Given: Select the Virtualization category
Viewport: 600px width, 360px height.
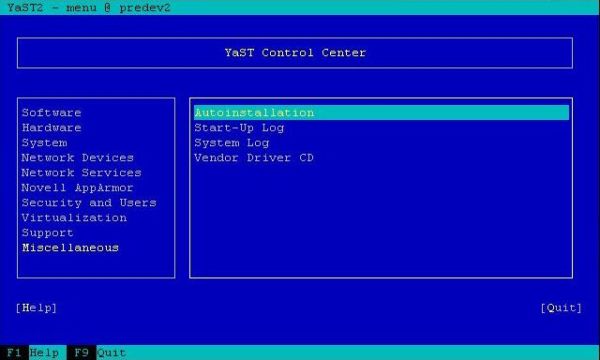Looking at the screenshot, I should click(74, 218).
